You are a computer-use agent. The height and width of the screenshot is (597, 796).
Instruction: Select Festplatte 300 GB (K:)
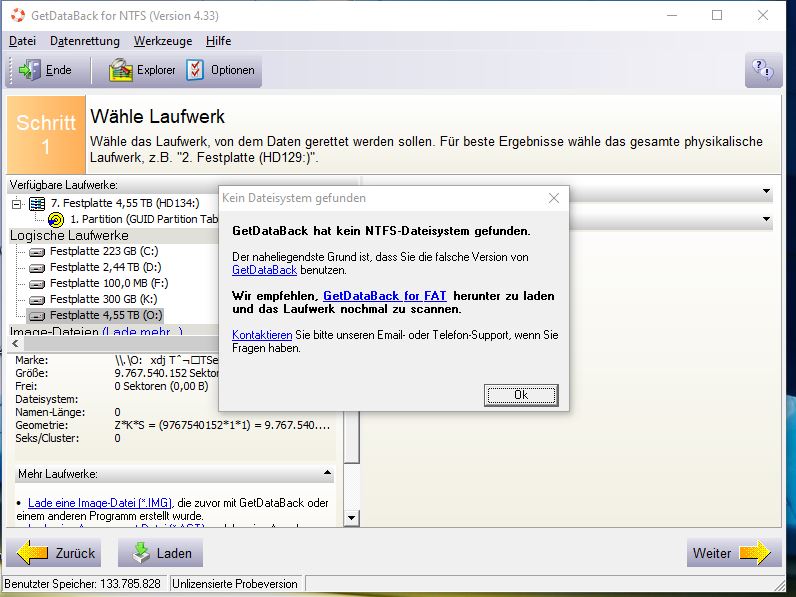pyautogui.click(x=104, y=299)
